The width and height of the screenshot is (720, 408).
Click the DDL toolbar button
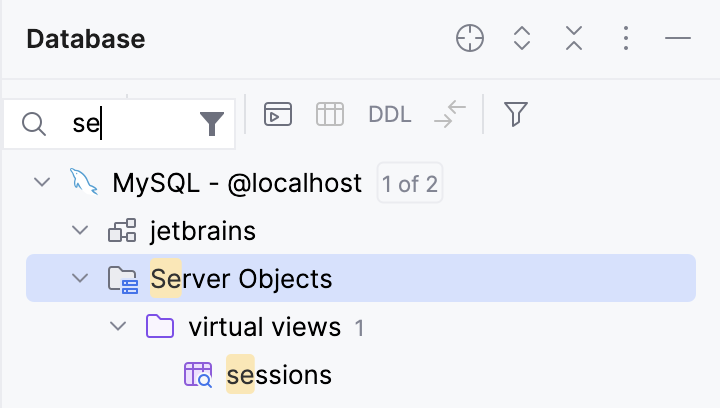click(389, 115)
